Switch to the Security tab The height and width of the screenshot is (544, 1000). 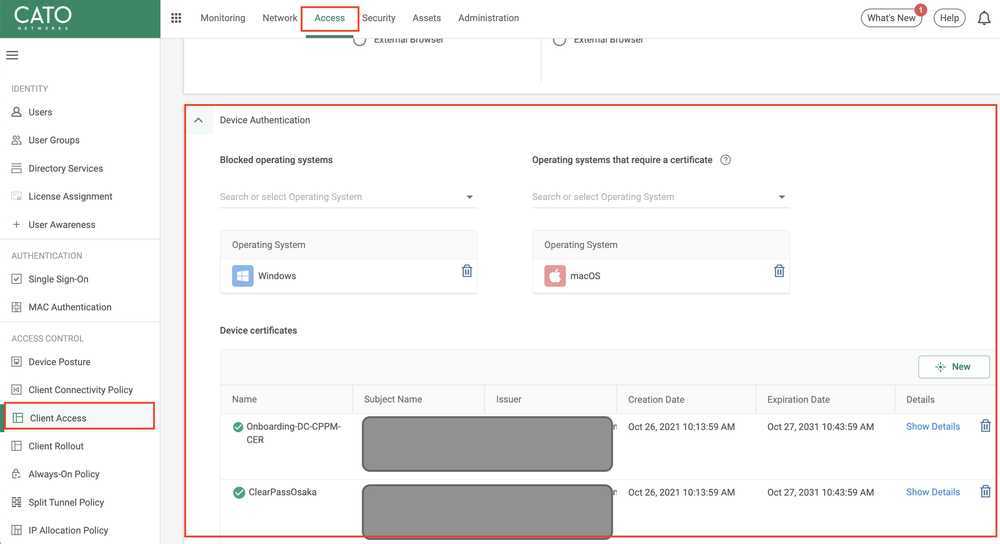[x=379, y=18]
